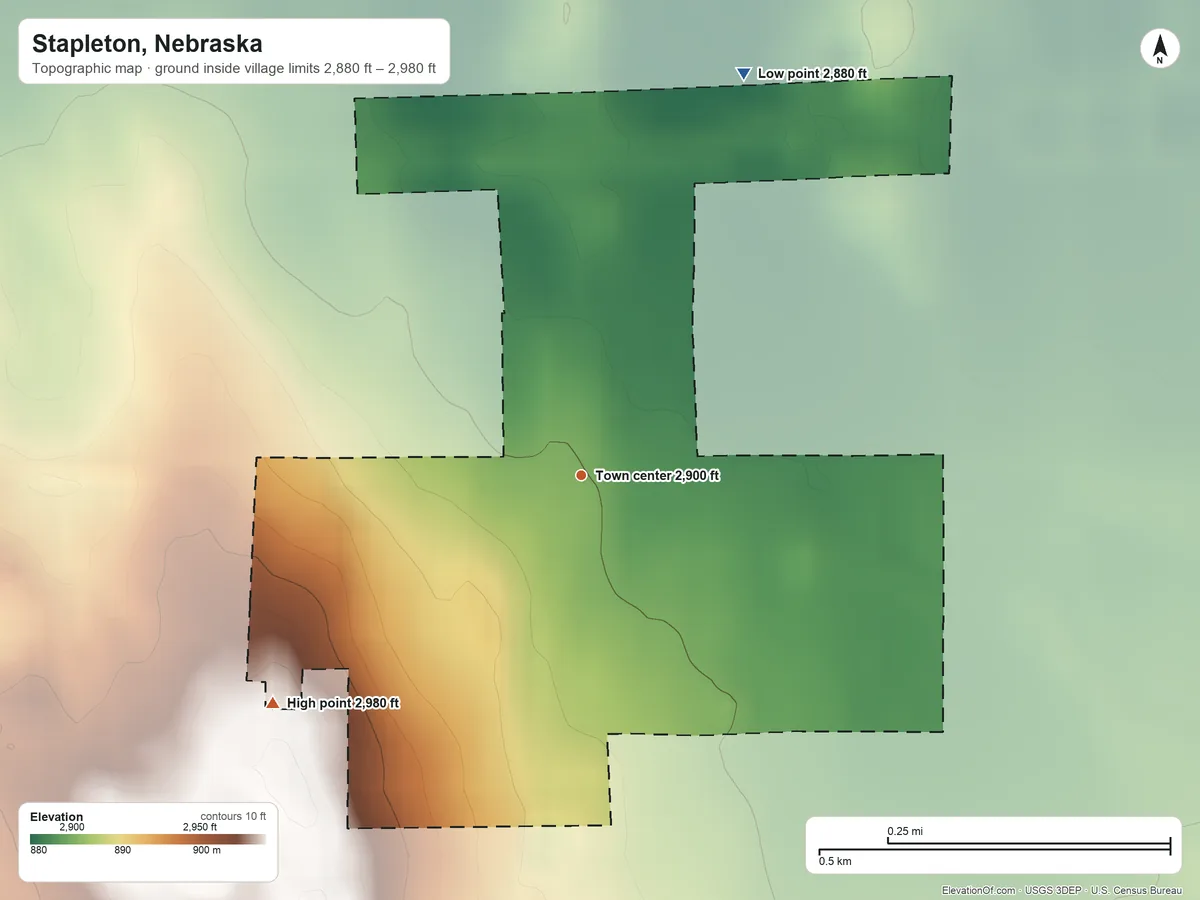Click the '0.5 km' scale label
Image resolution: width=1200 pixels, height=900 pixels.
(x=835, y=861)
